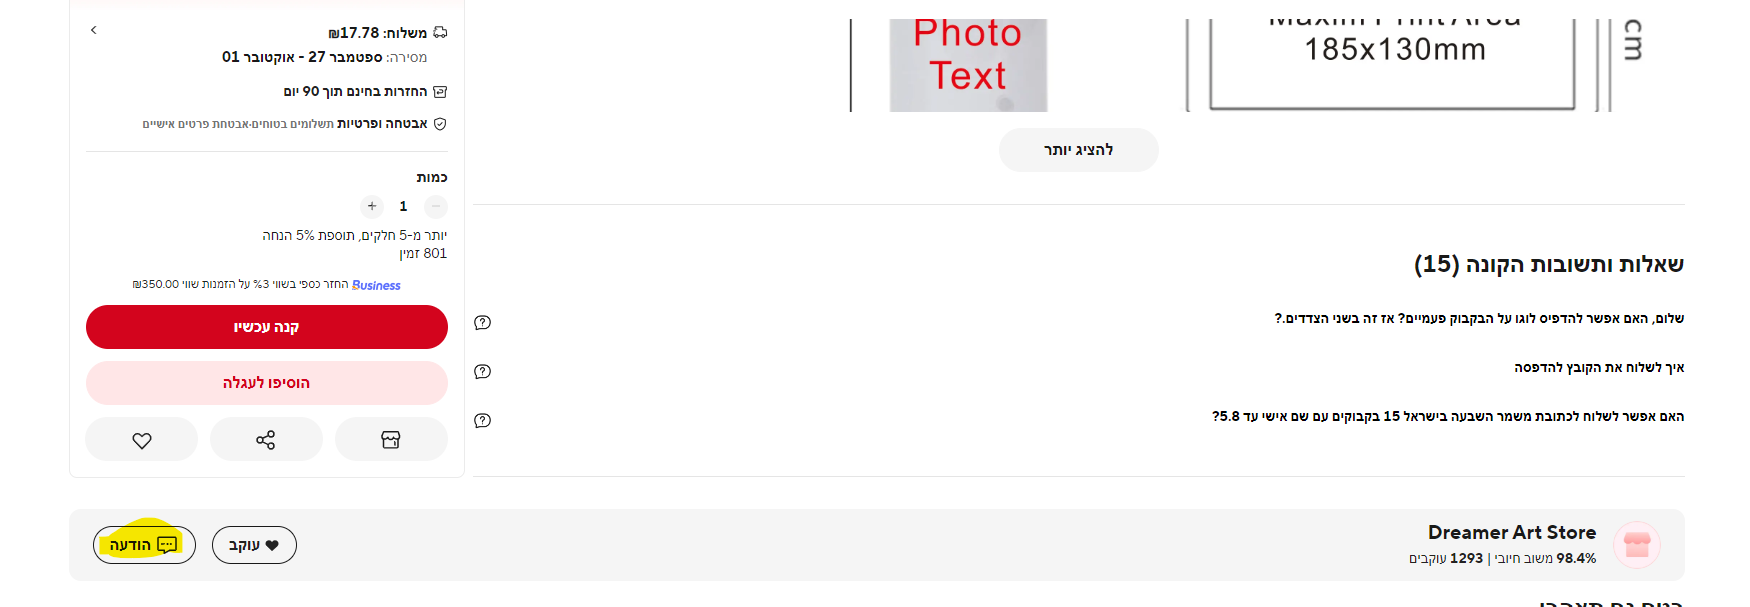Click the shipping truck icon

click(440, 33)
